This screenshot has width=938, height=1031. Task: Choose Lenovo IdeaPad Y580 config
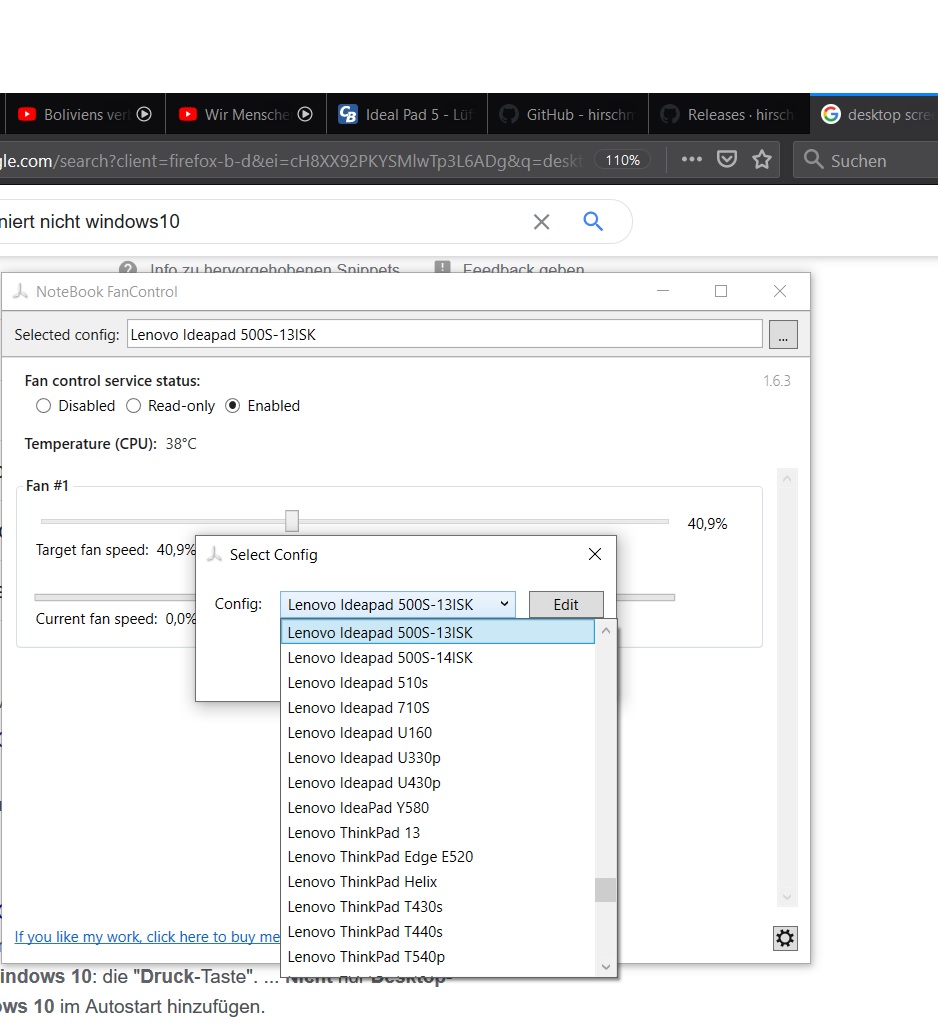click(438, 807)
